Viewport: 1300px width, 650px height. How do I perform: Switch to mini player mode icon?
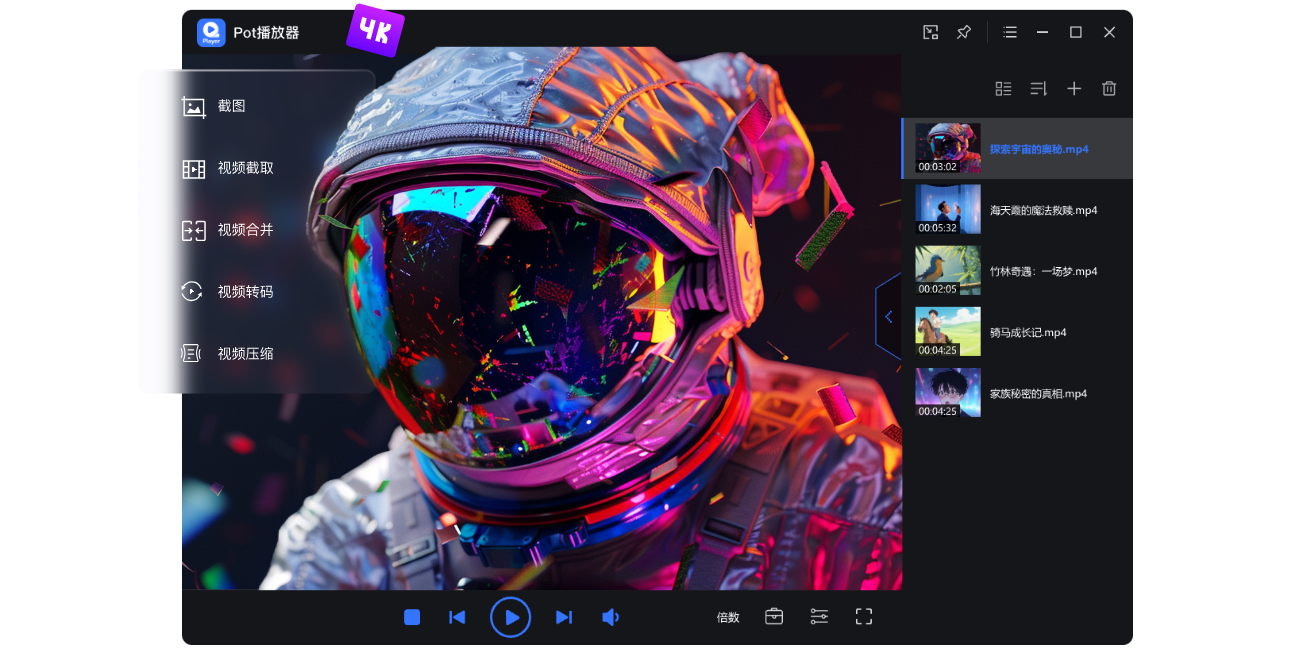click(x=930, y=32)
